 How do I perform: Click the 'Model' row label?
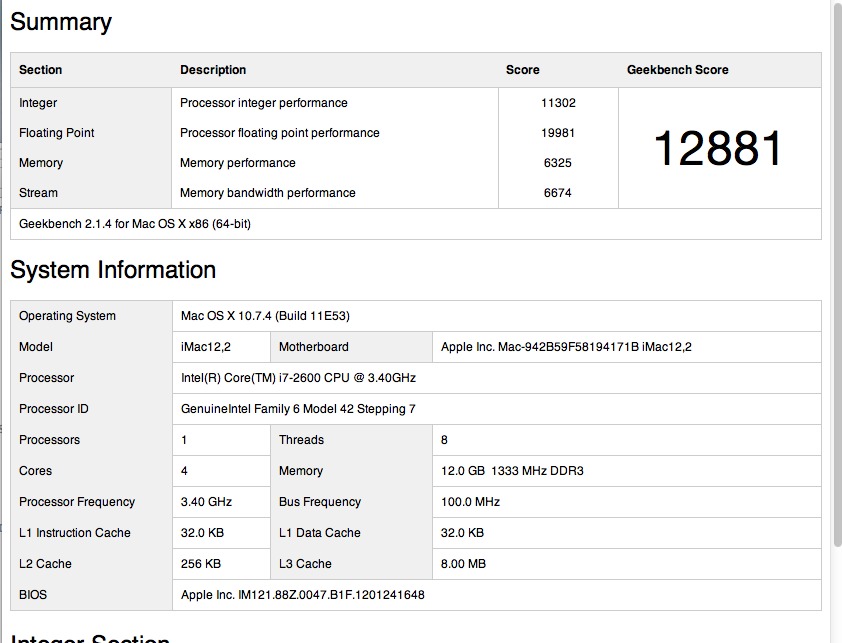(35, 347)
